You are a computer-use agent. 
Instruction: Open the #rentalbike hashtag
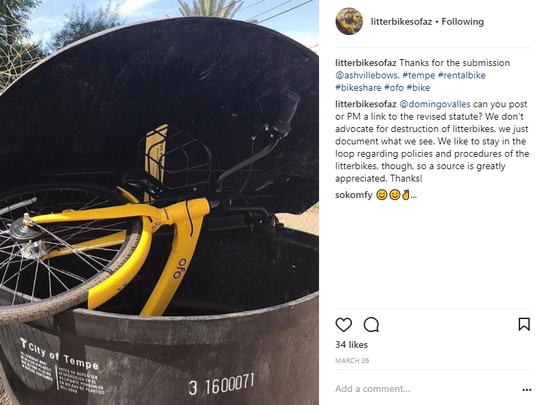click(x=461, y=75)
